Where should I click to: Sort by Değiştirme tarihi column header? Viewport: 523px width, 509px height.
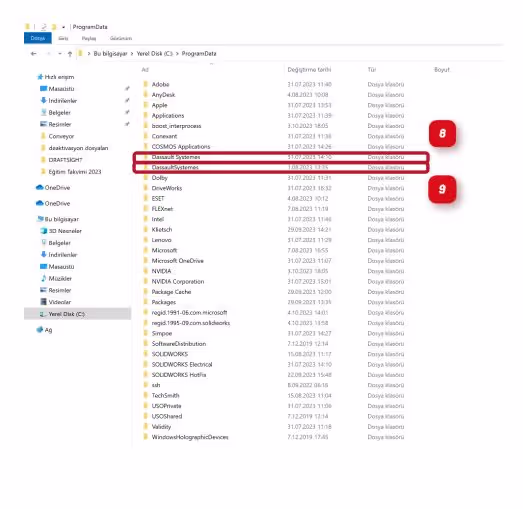point(309,69)
